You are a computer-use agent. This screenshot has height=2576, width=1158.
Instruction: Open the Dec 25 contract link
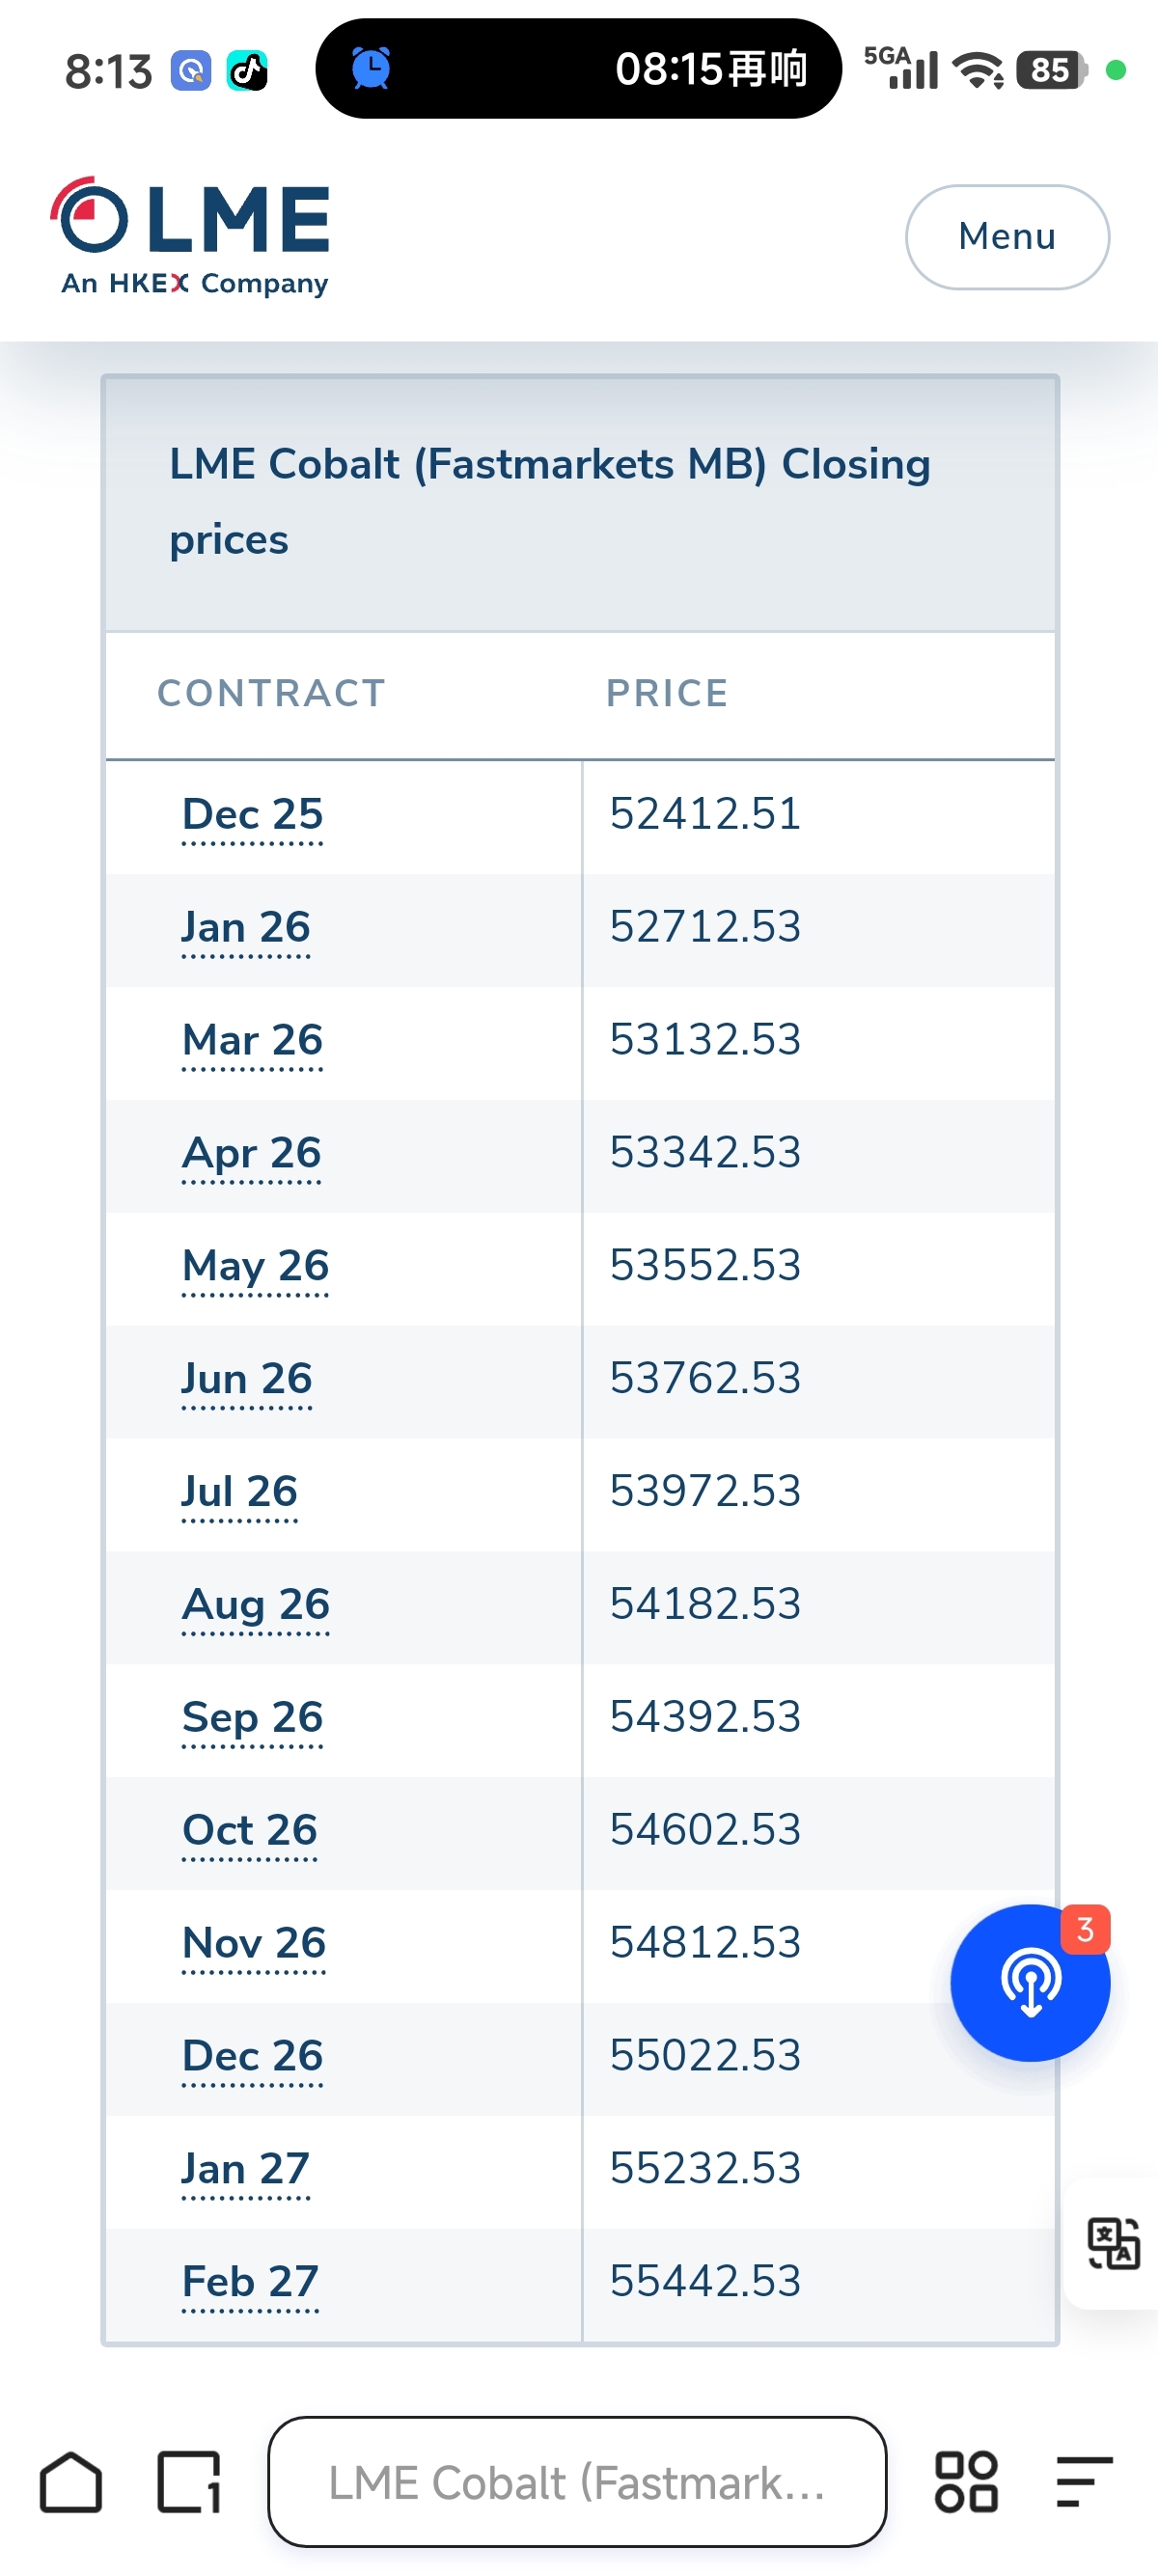point(252,815)
